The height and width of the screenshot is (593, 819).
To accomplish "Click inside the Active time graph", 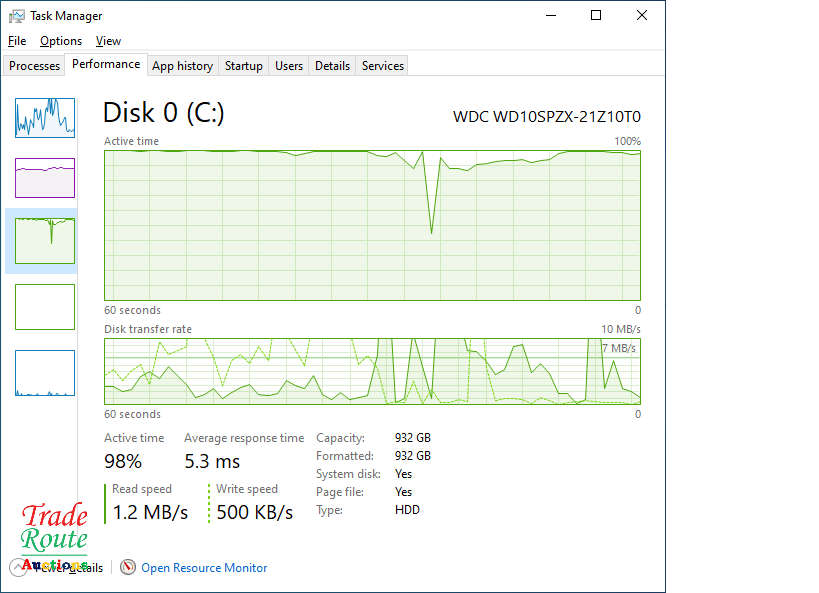I will (372, 225).
